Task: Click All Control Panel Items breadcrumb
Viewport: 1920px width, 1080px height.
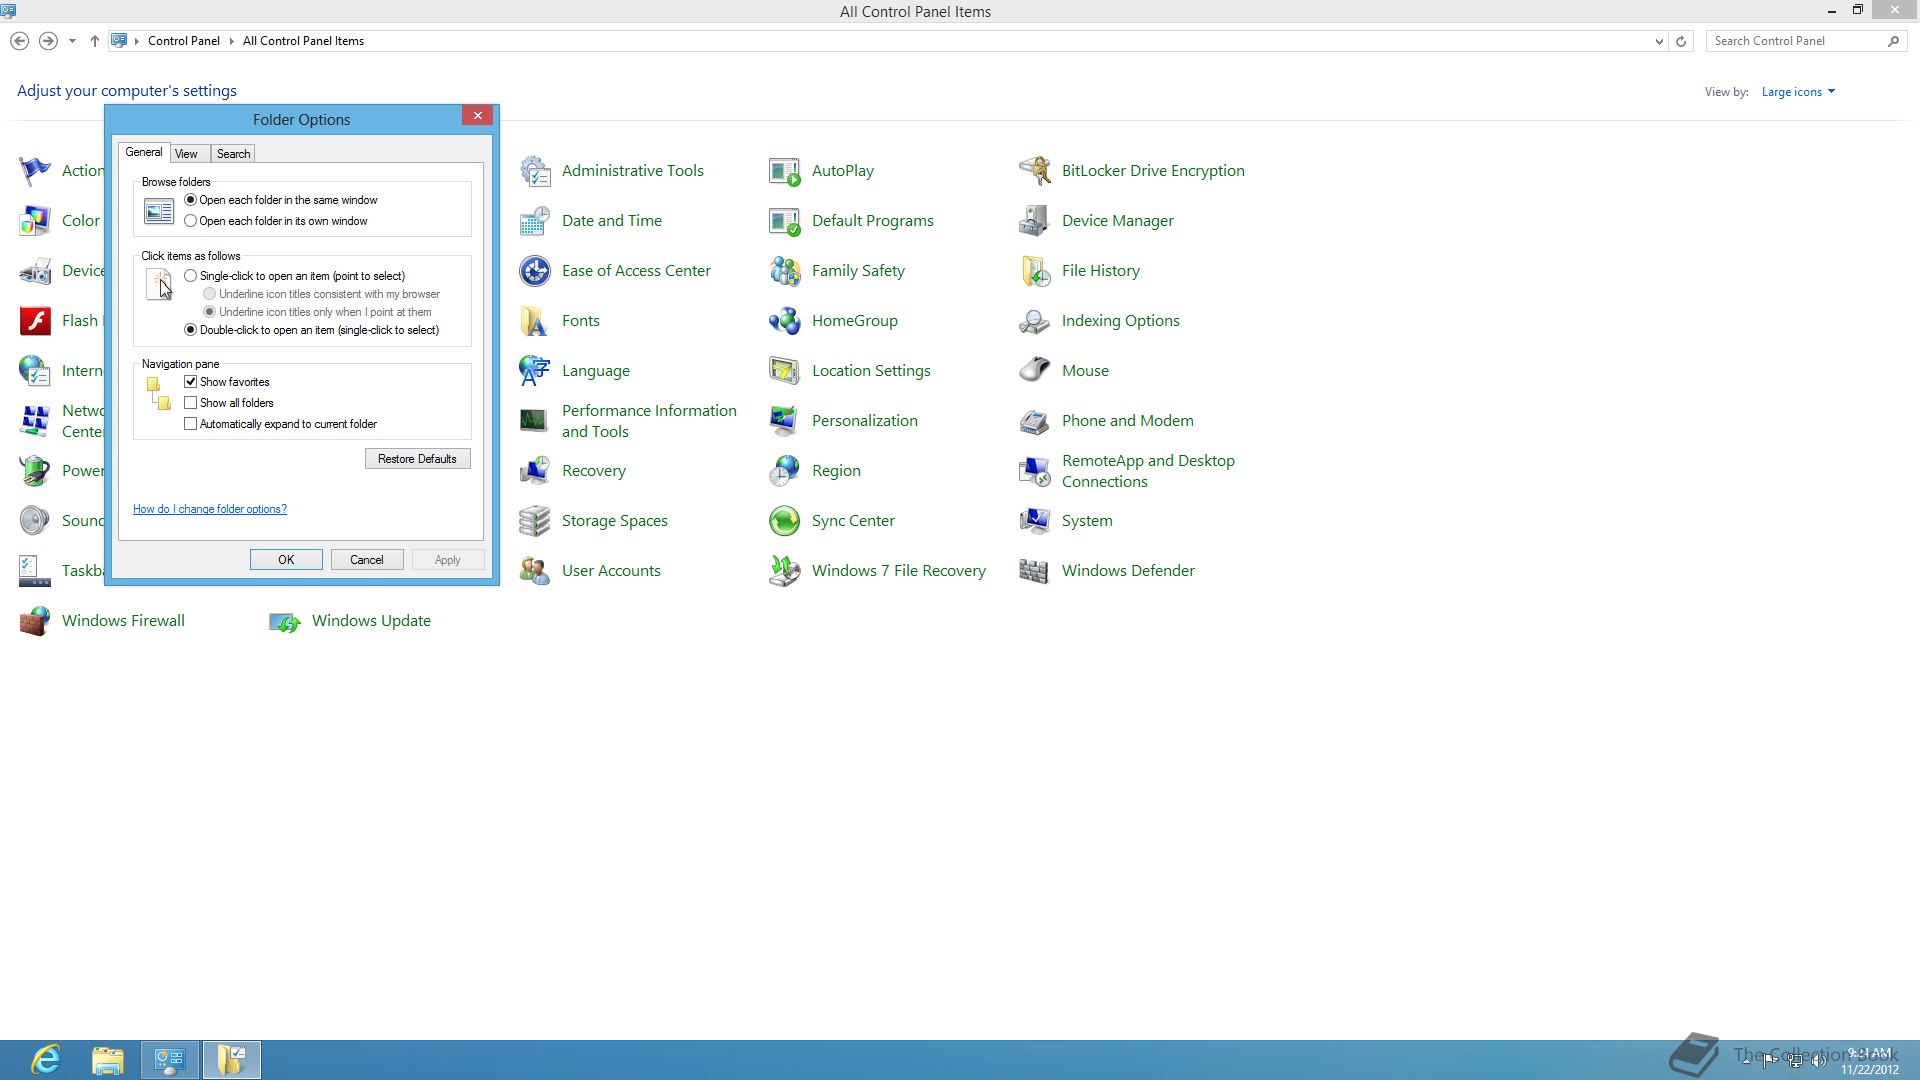Action: [x=303, y=41]
